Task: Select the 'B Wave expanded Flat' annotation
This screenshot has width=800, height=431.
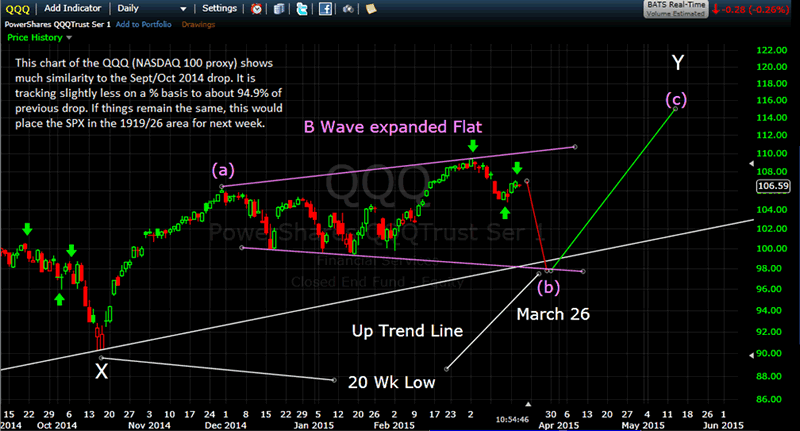Action: 393,126
